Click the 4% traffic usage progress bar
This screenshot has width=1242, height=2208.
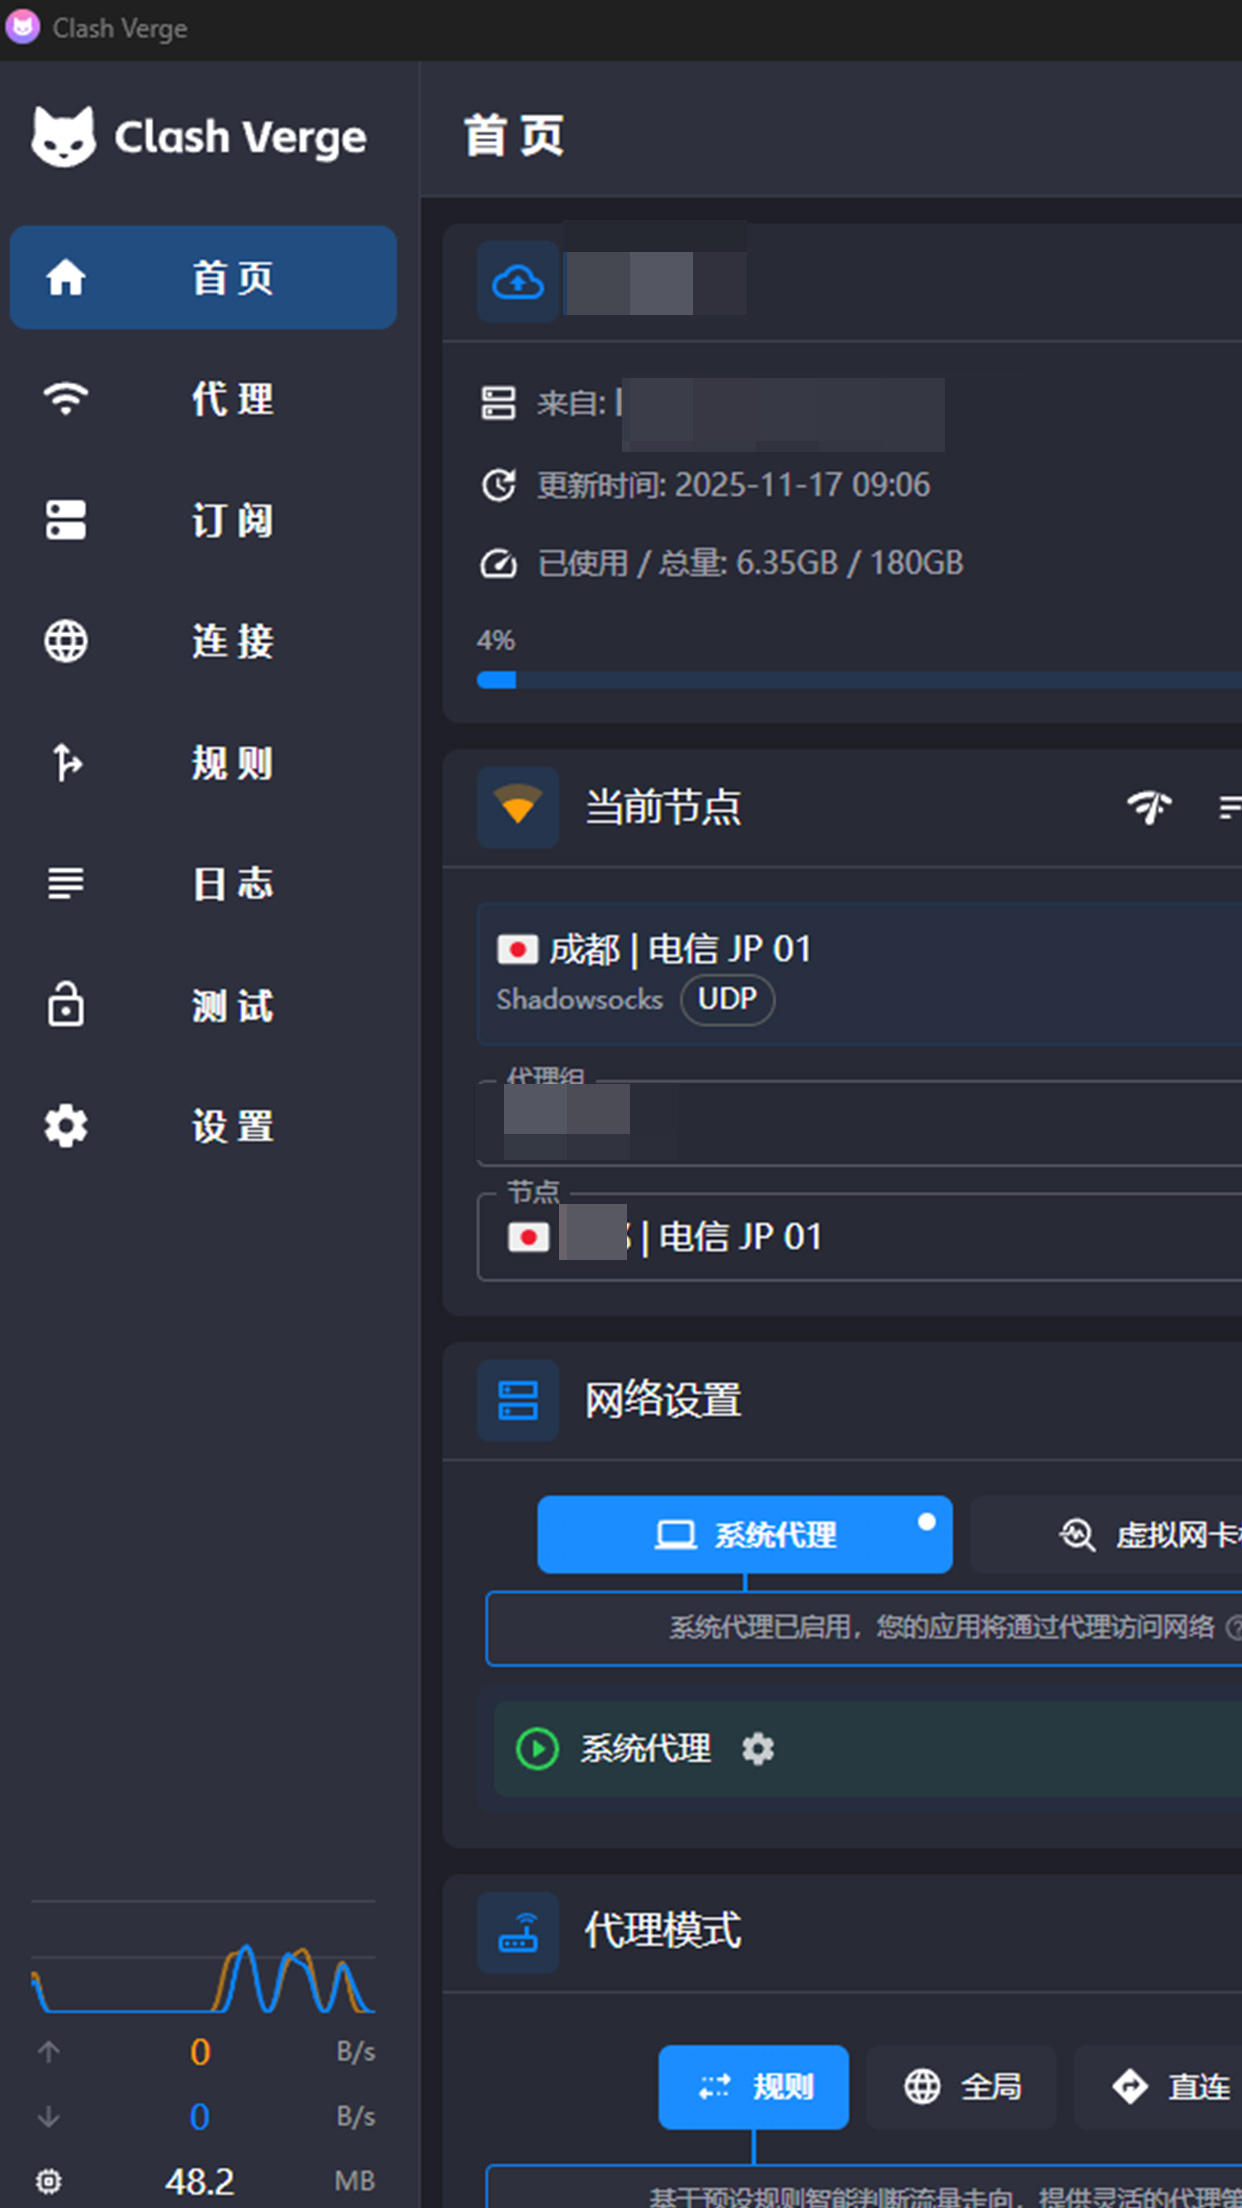click(860, 680)
